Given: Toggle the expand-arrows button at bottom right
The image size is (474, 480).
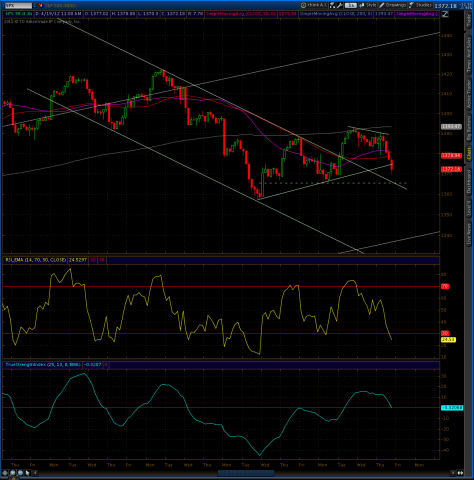Looking at the screenshot, I should (x=460, y=473).
